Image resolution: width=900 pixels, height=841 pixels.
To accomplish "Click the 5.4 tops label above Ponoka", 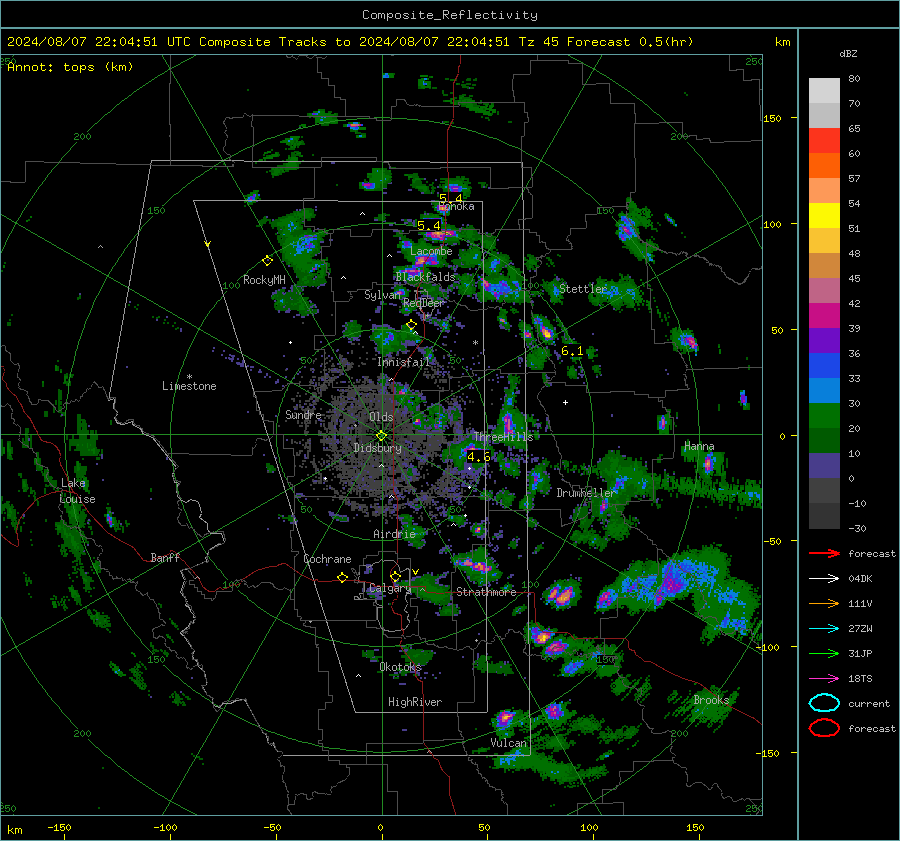I will click(x=451, y=198).
